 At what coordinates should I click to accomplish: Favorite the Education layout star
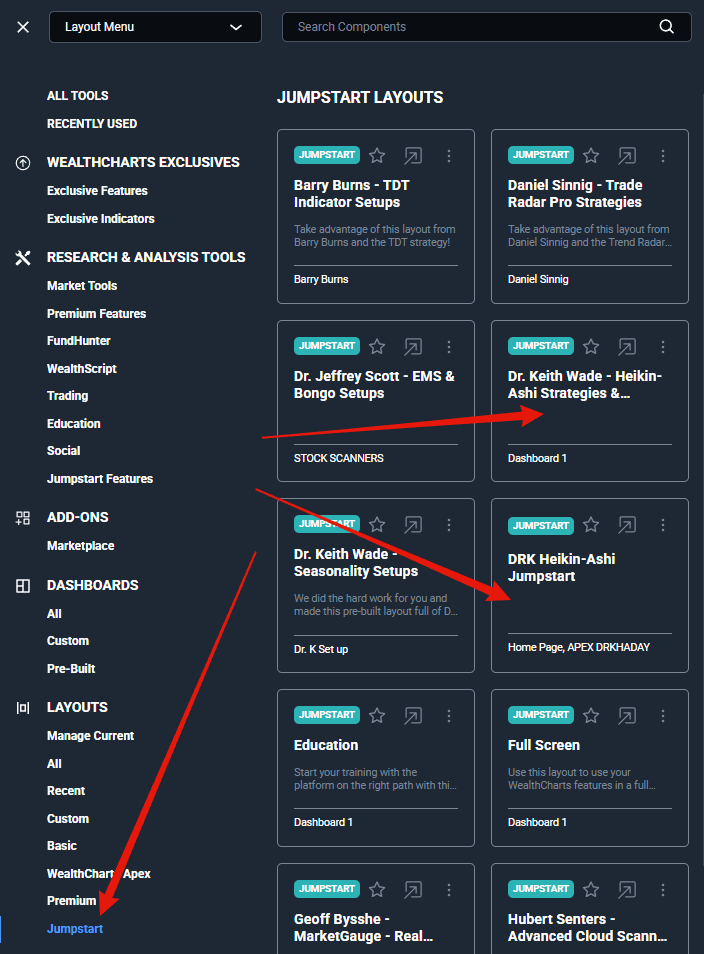click(377, 716)
